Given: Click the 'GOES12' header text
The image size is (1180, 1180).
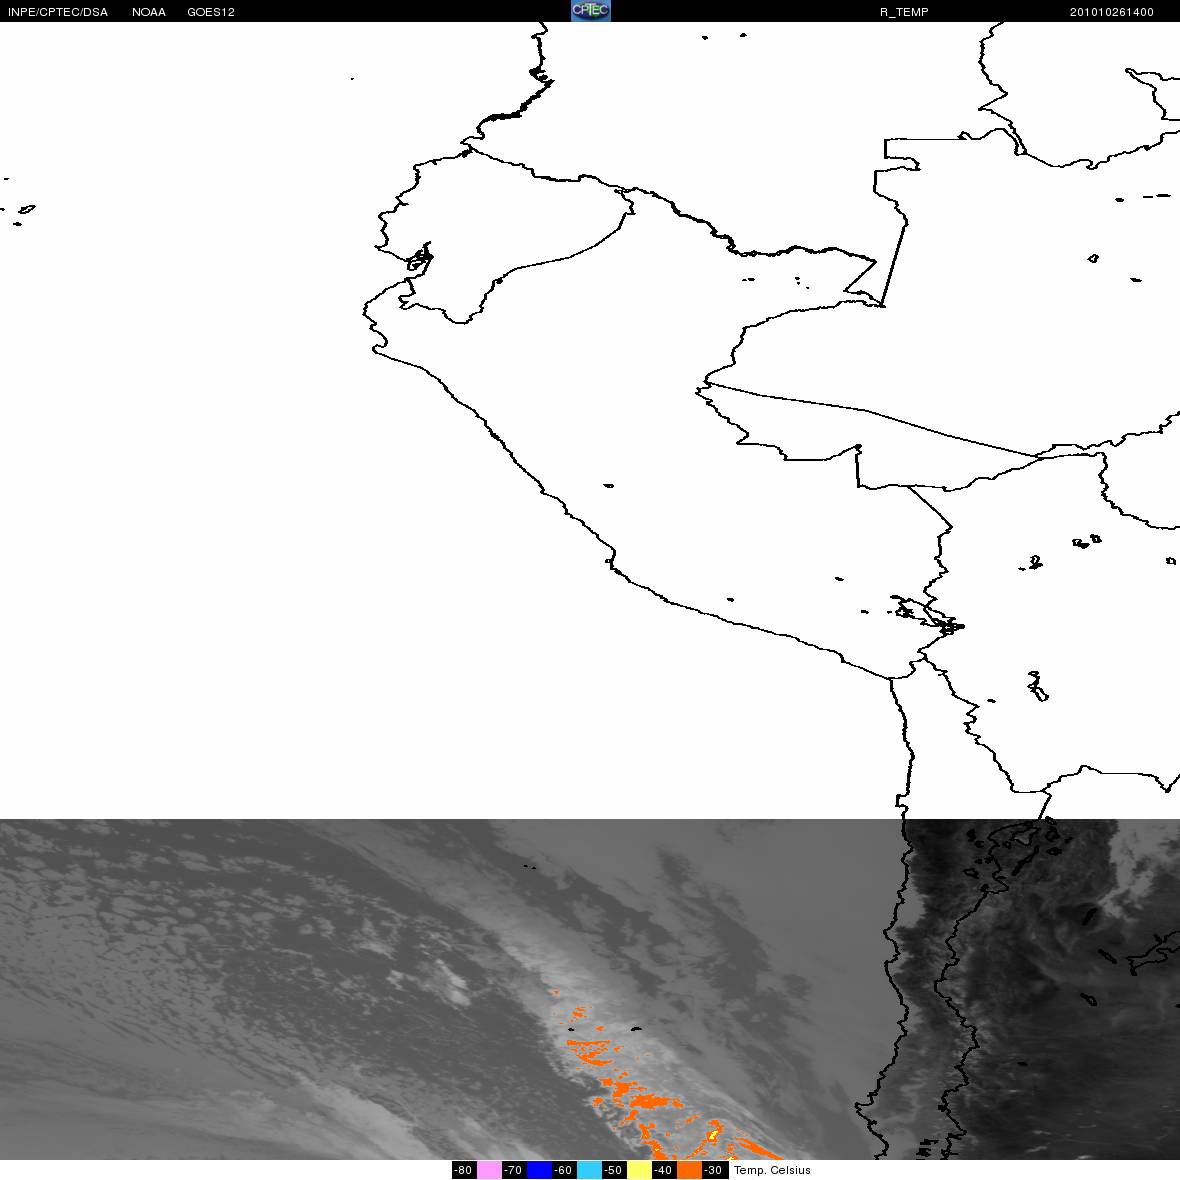Looking at the screenshot, I should [x=211, y=12].
